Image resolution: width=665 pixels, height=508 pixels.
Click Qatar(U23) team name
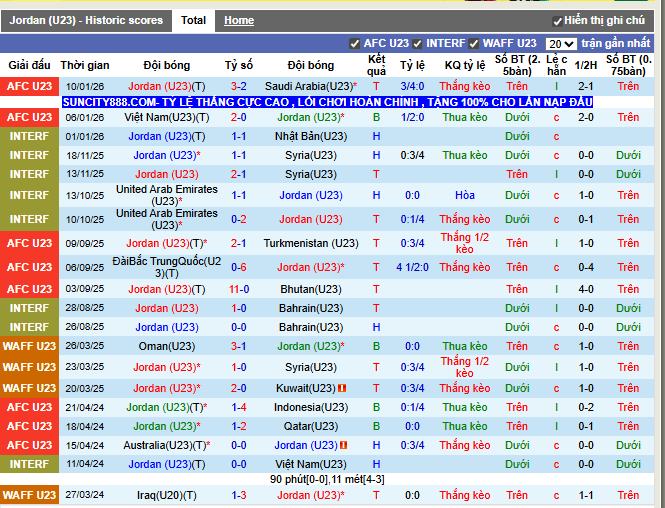pyautogui.click(x=311, y=426)
